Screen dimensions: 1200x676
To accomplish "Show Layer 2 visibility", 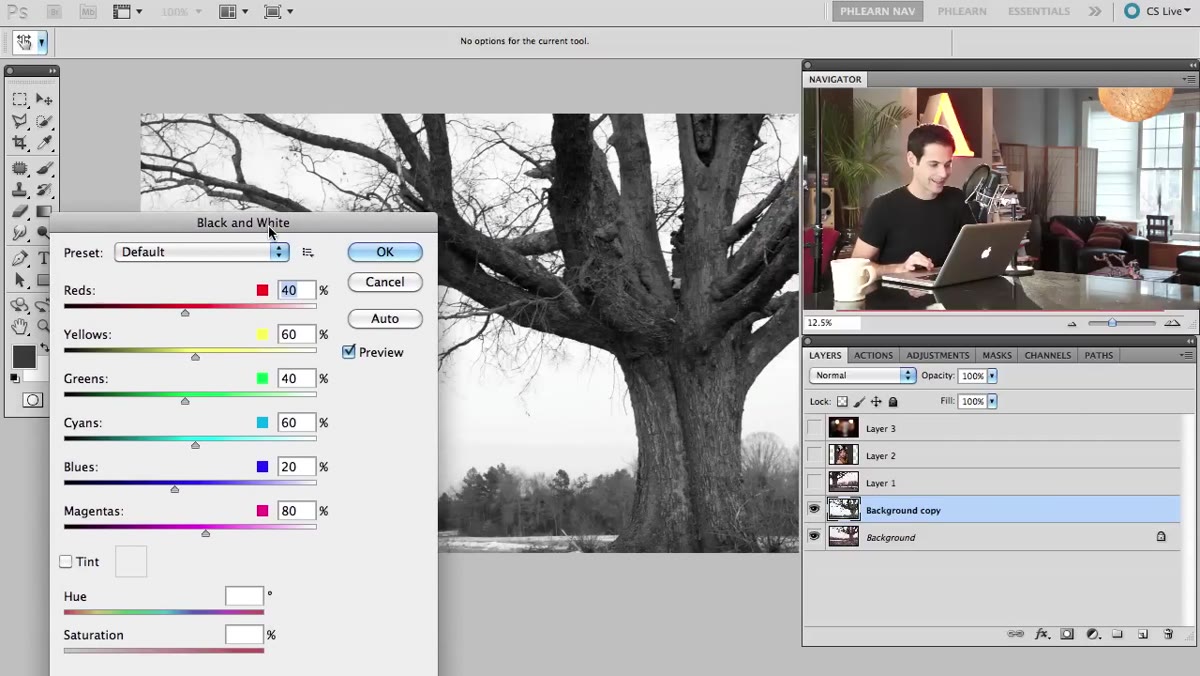I will coord(814,455).
